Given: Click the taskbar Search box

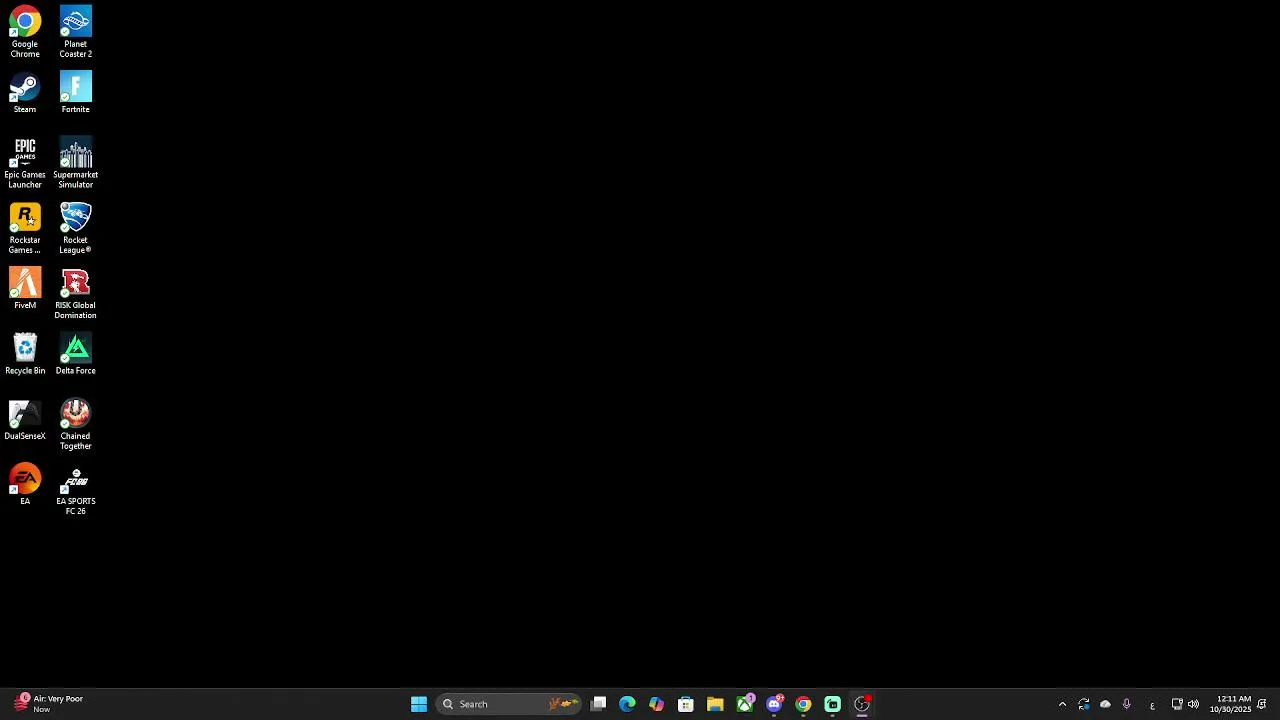Looking at the screenshot, I should point(510,704).
